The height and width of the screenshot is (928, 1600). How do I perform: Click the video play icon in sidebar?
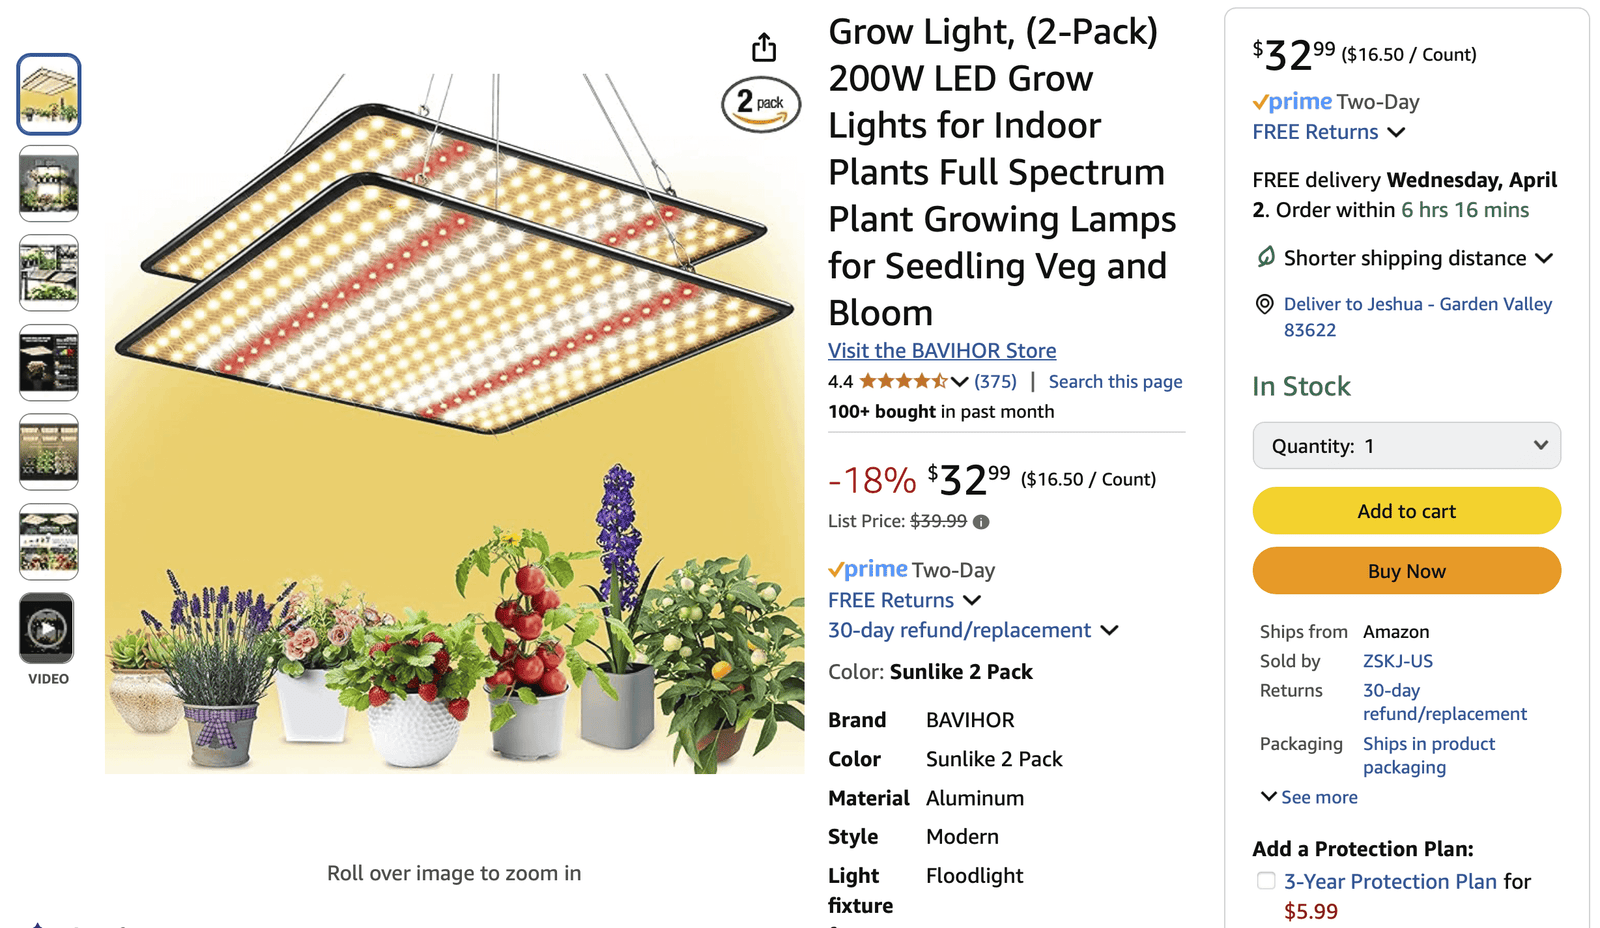[x=47, y=629]
